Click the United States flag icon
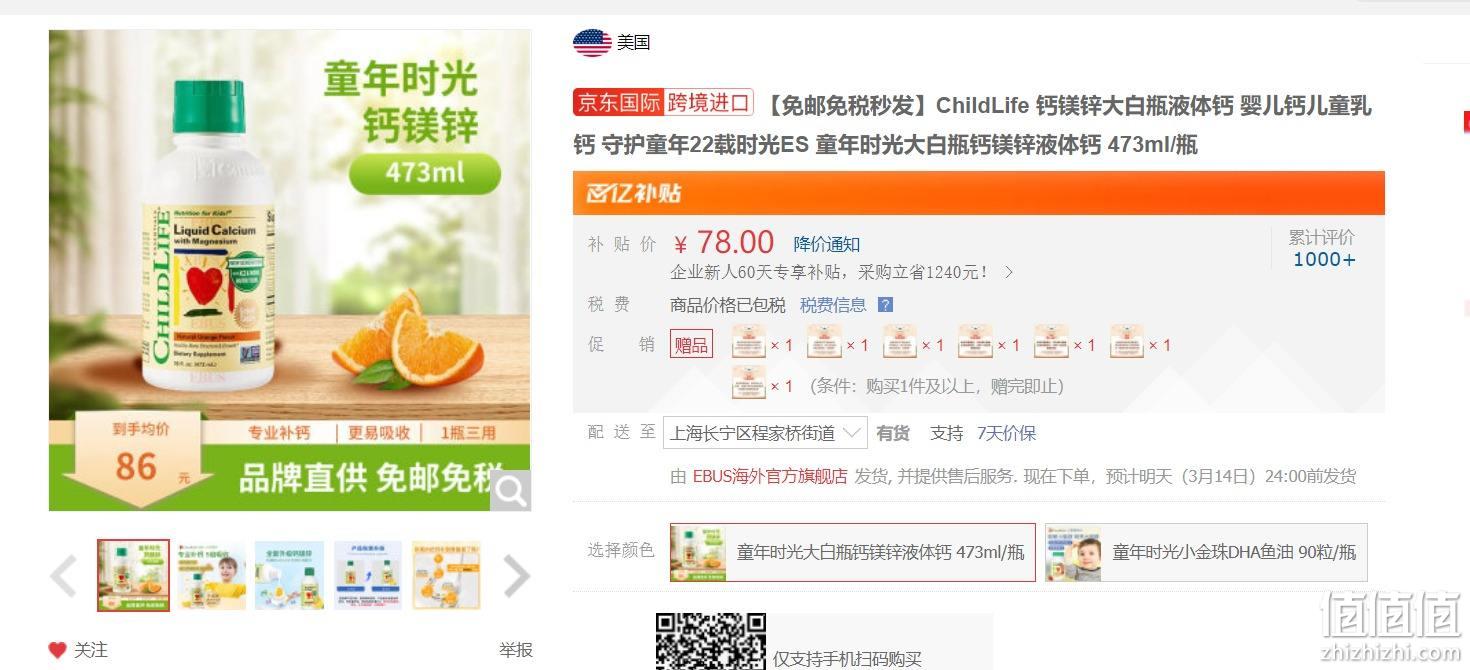The image size is (1470, 670). [592, 42]
